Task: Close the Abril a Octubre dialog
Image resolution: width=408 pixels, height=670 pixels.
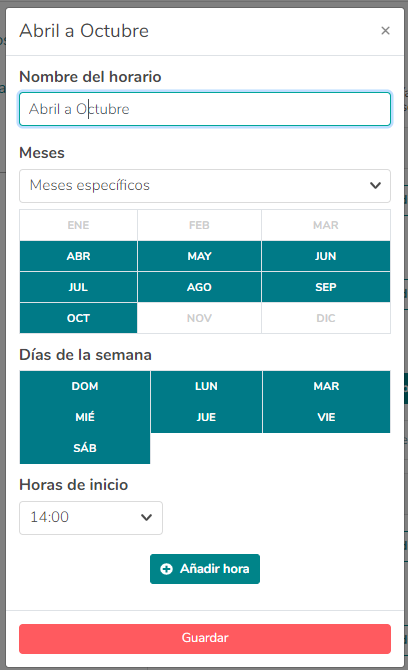Action: (385, 31)
